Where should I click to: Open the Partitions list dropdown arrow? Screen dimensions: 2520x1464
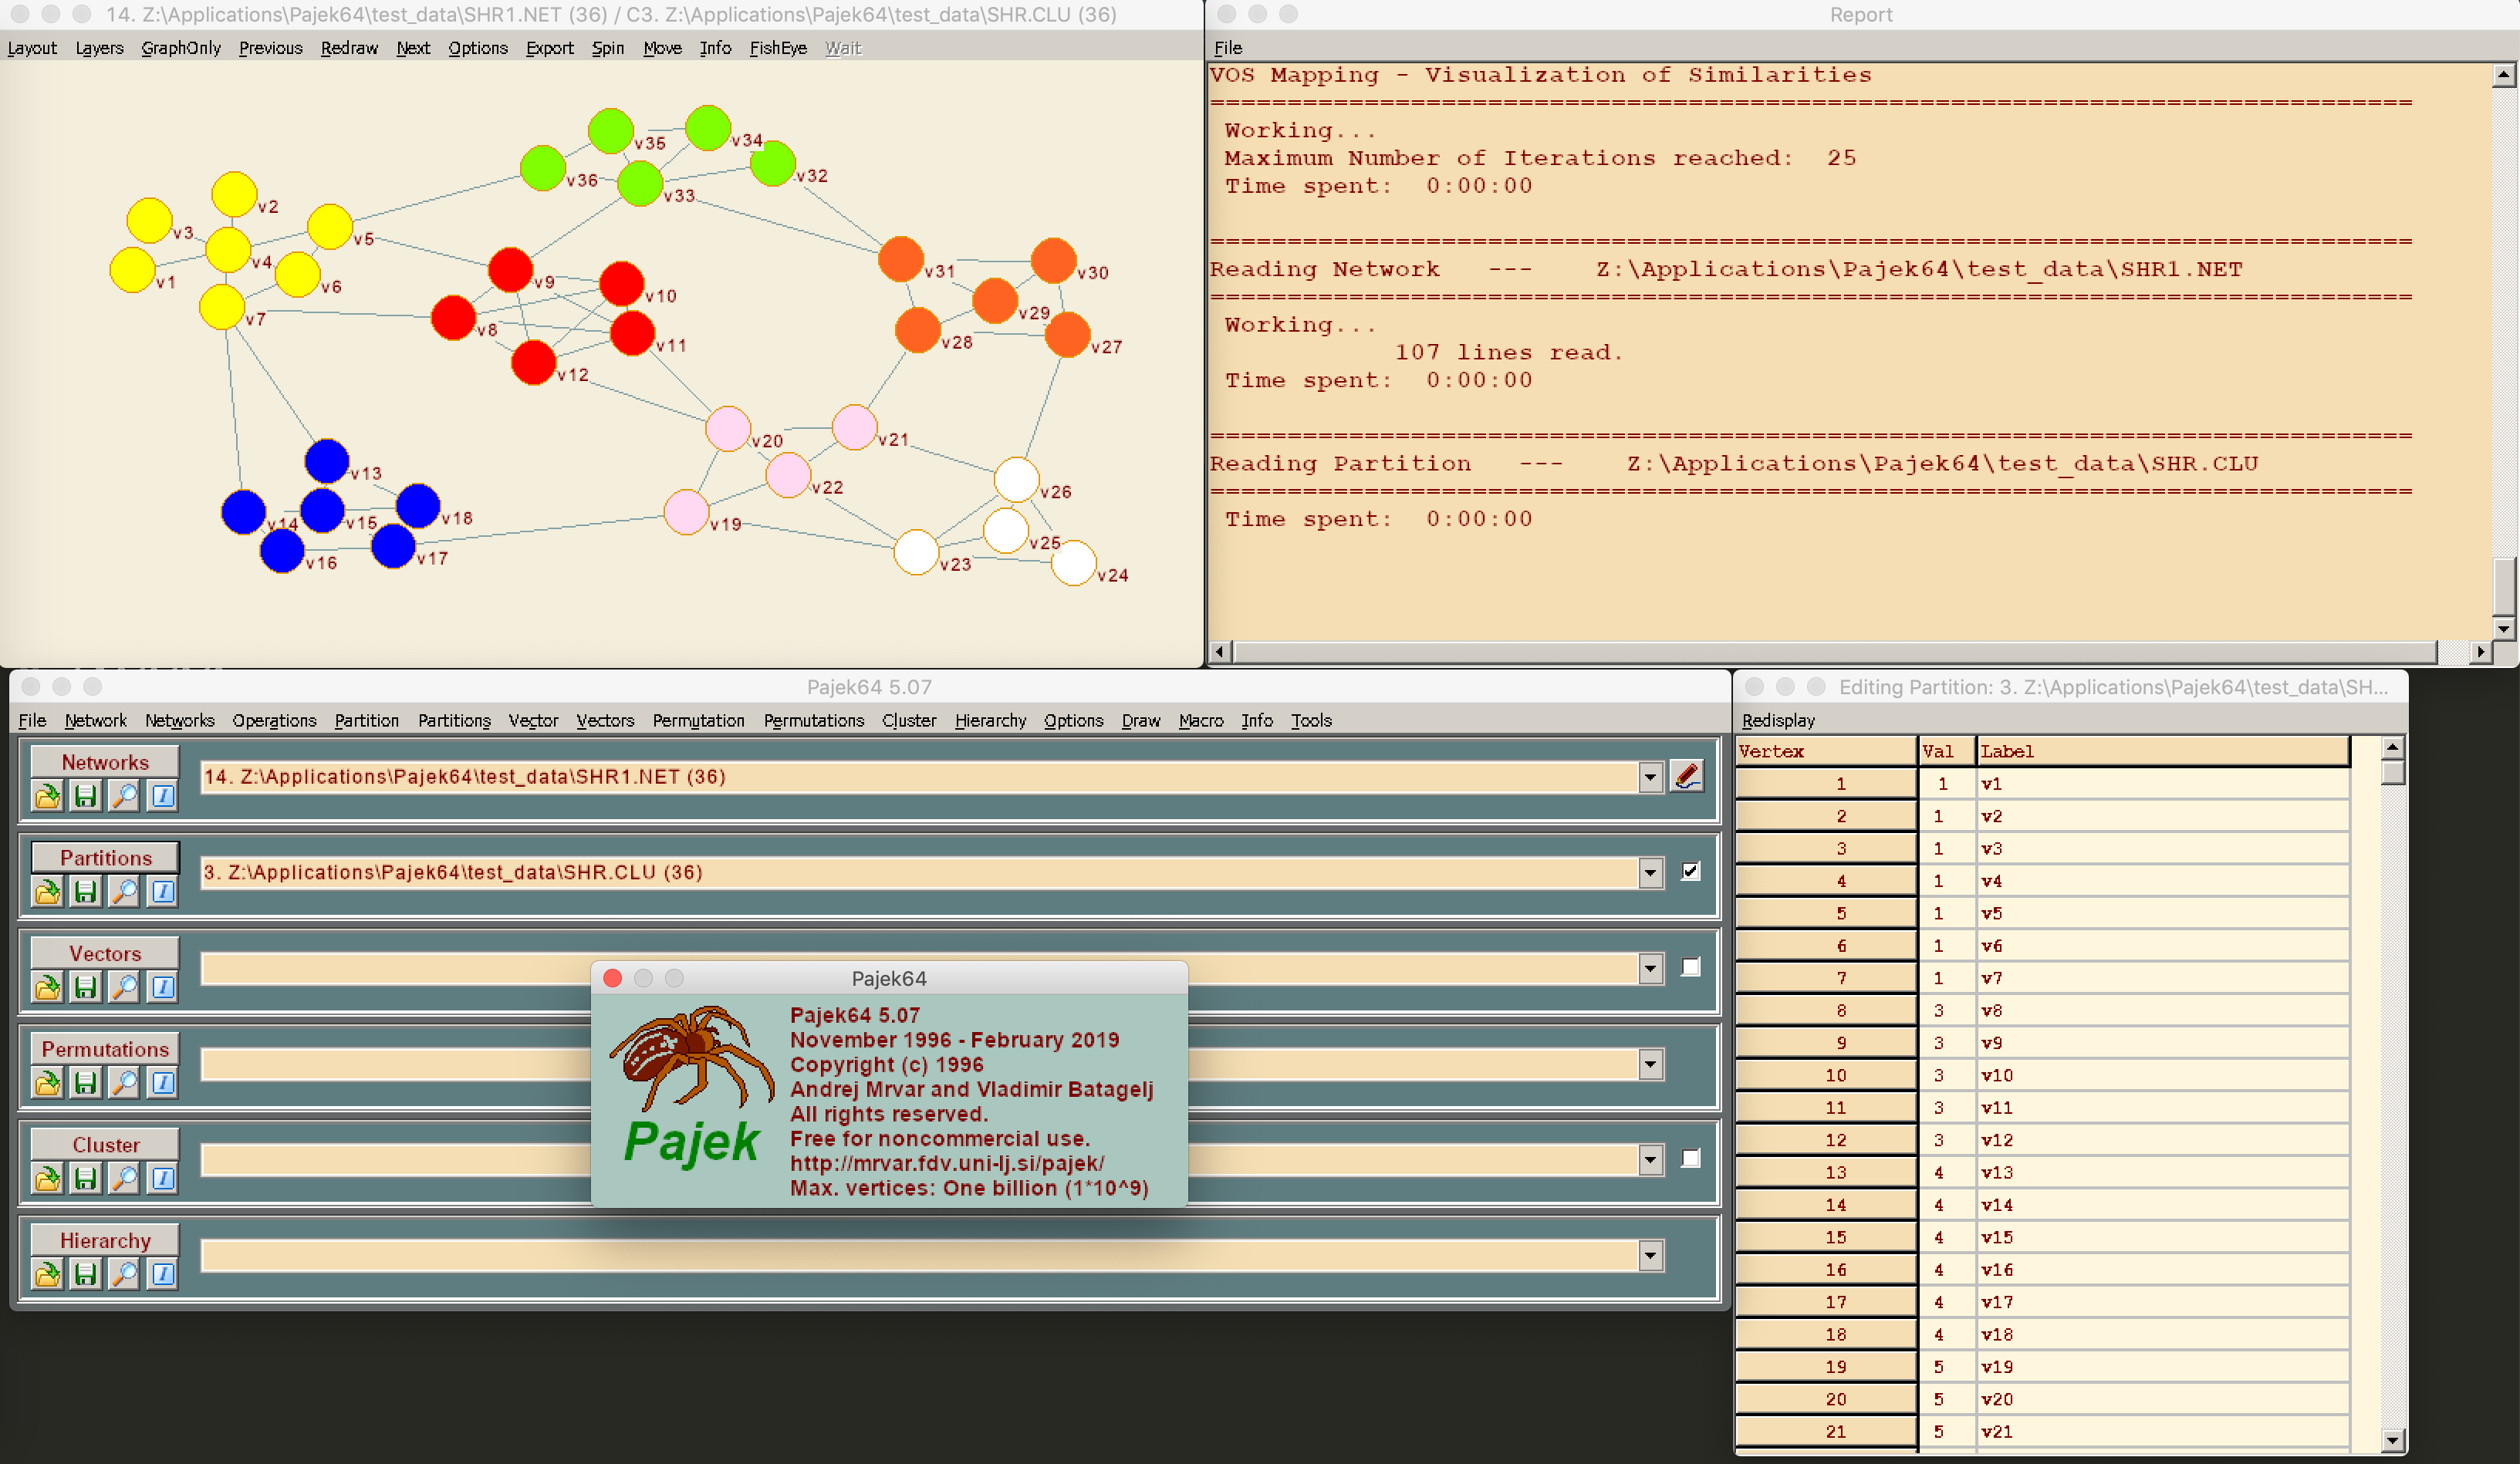pos(1650,872)
